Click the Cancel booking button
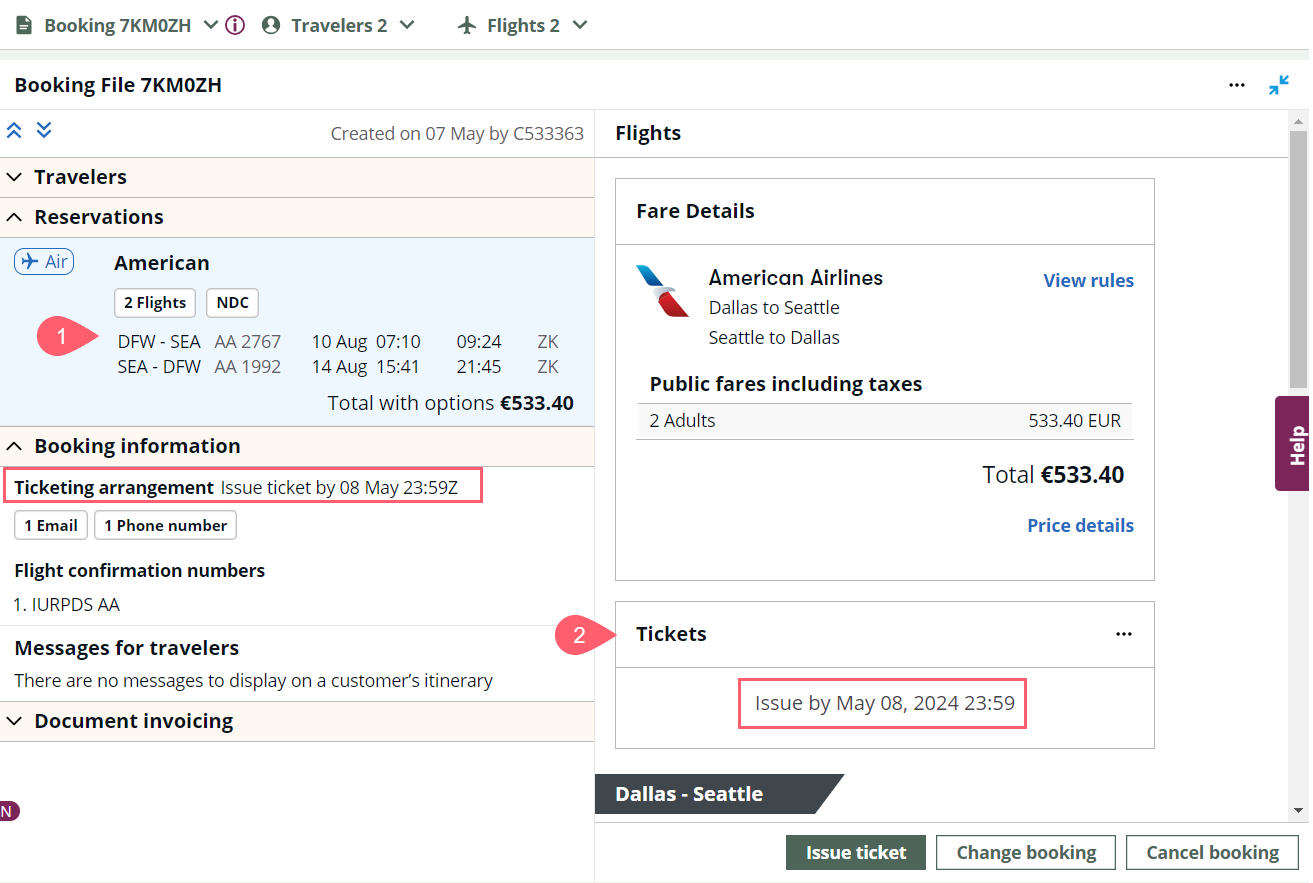Viewport: 1313px width, 883px height. click(1212, 853)
